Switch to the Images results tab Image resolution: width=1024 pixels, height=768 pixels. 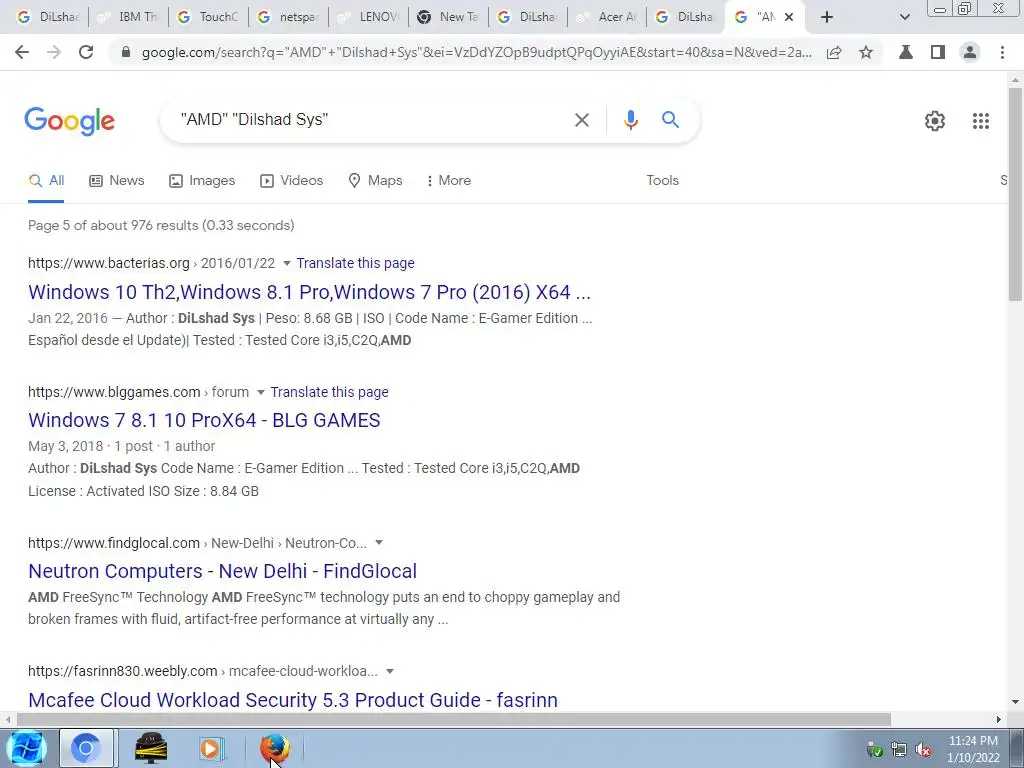click(202, 180)
